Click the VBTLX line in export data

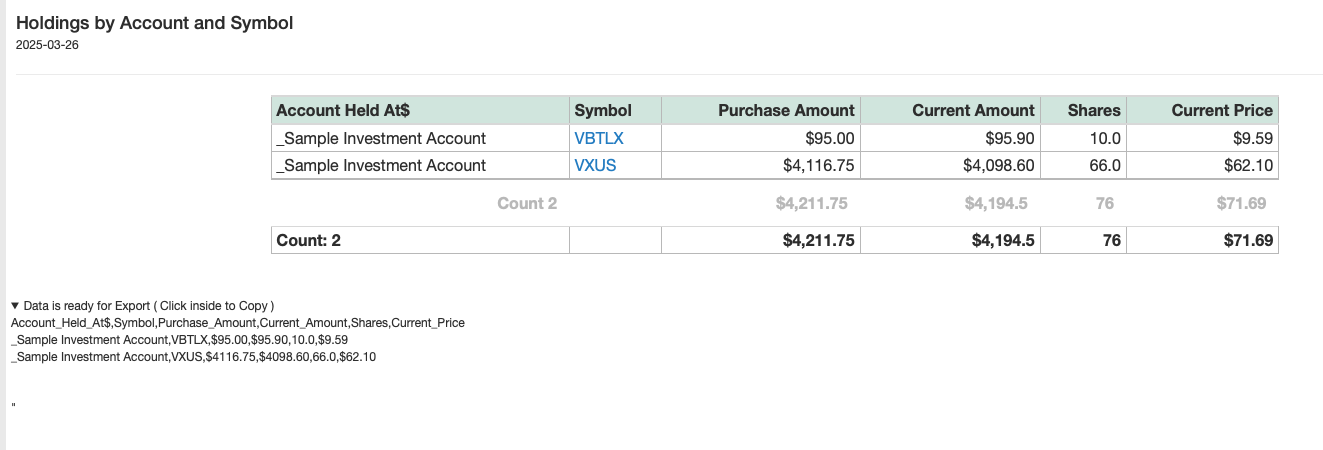point(179,340)
